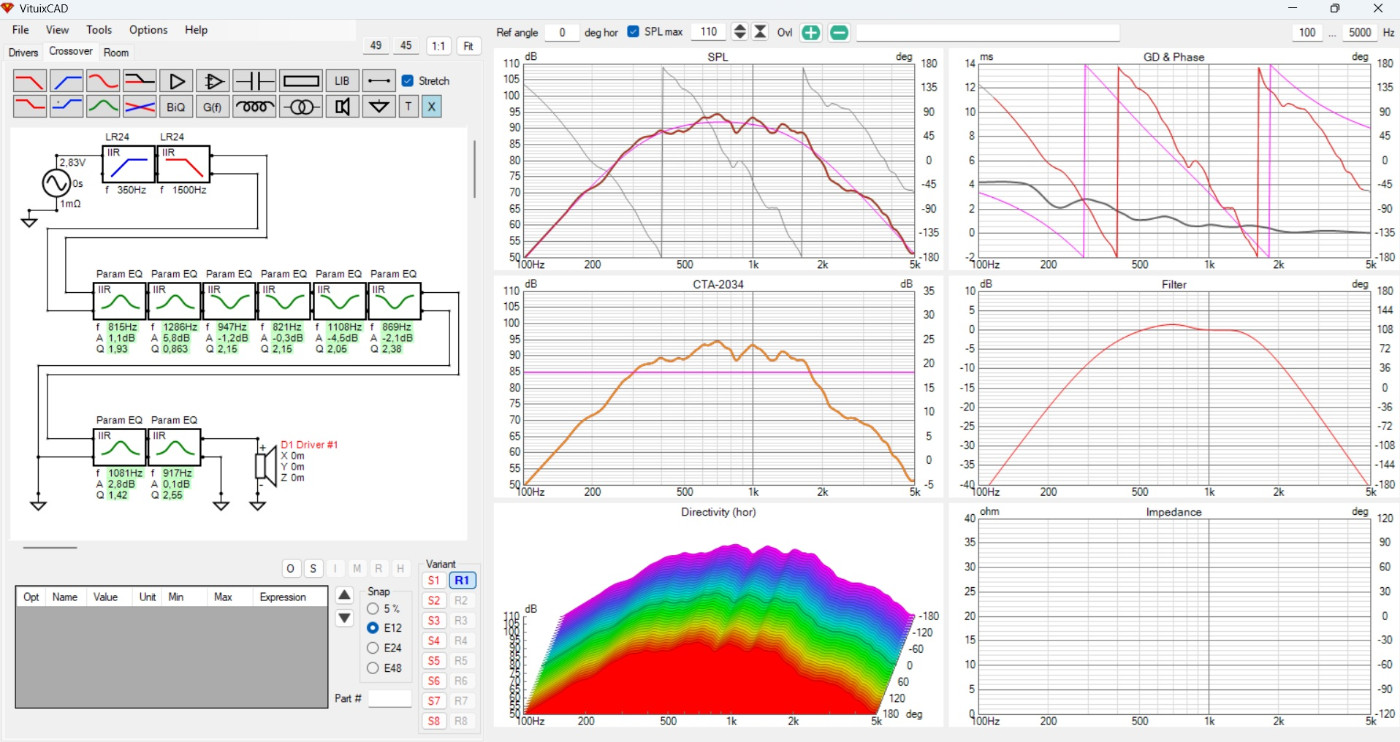This screenshot has width=1400, height=742.
Task: Click the green add overlay plus button
Action: [x=811, y=33]
